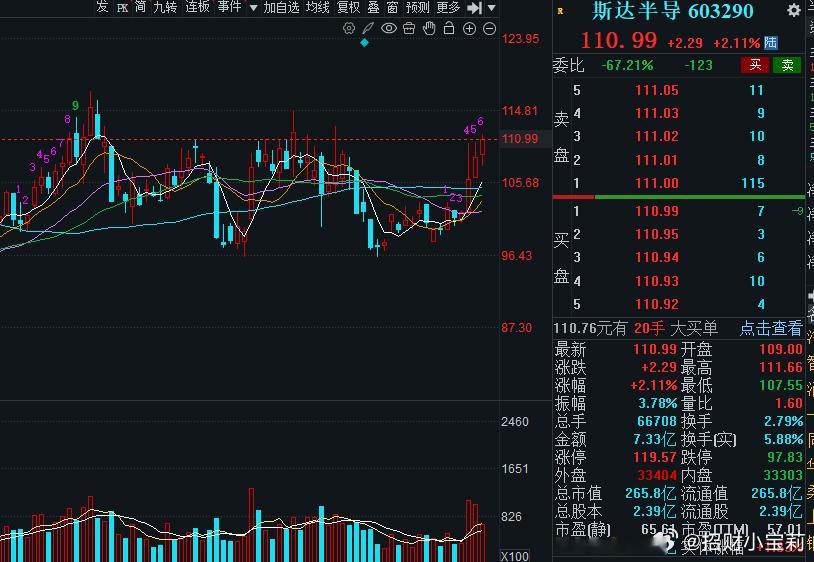Click the 最高 111.66 value

point(781,367)
